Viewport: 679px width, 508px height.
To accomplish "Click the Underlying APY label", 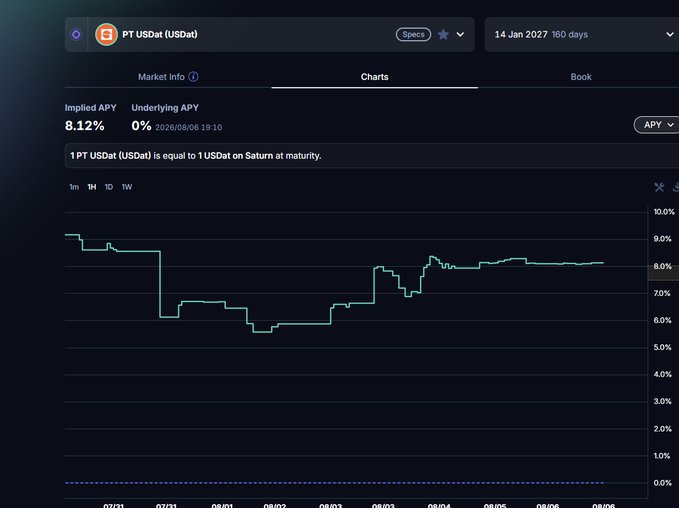I will [165, 108].
